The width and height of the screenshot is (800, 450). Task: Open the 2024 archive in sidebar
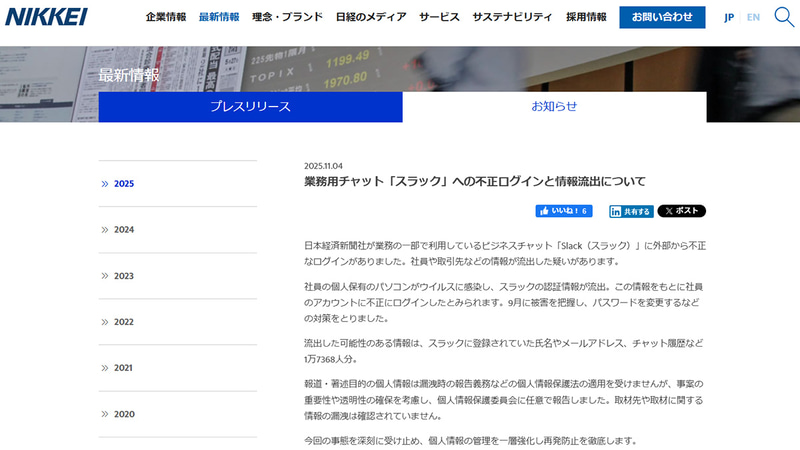click(x=178, y=230)
